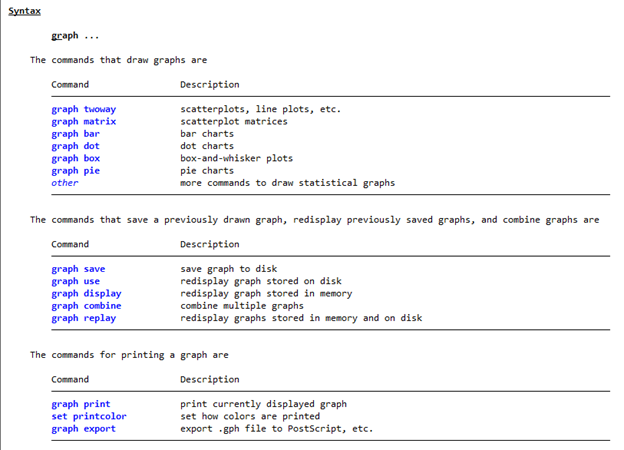Open the set printcolor link
This screenshot has height=450, width=624.
click(89, 417)
